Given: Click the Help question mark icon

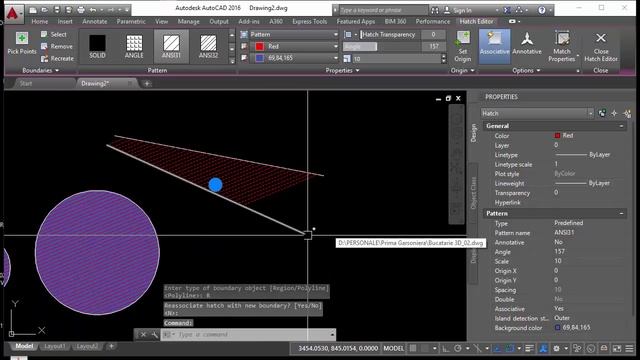Looking at the screenshot, I should pos(542,10).
